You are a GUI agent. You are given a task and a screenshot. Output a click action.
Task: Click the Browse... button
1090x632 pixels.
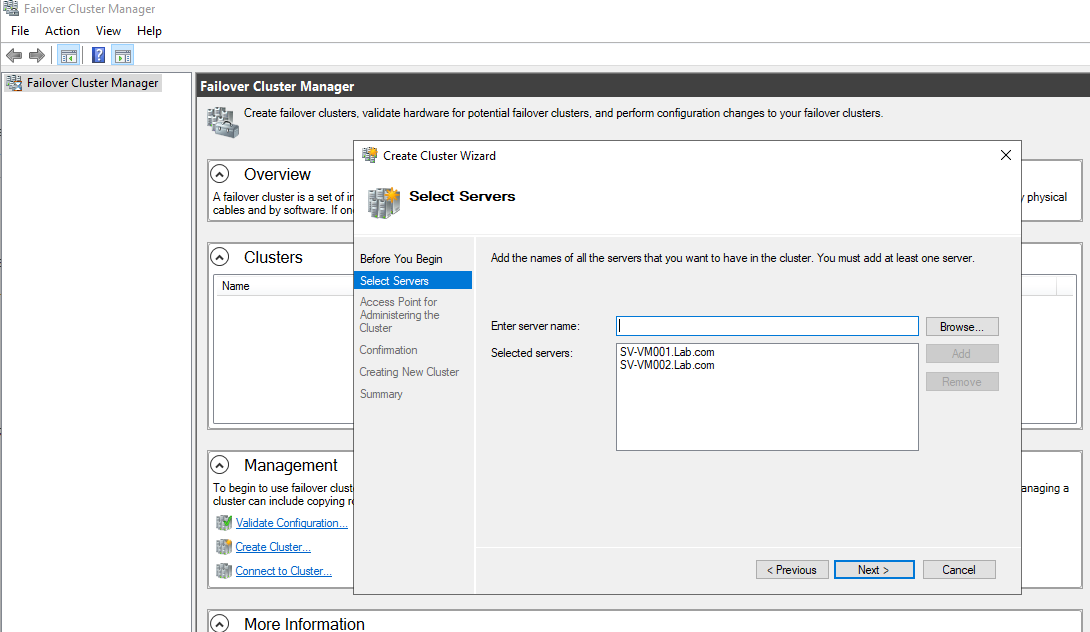(x=962, y=327)
